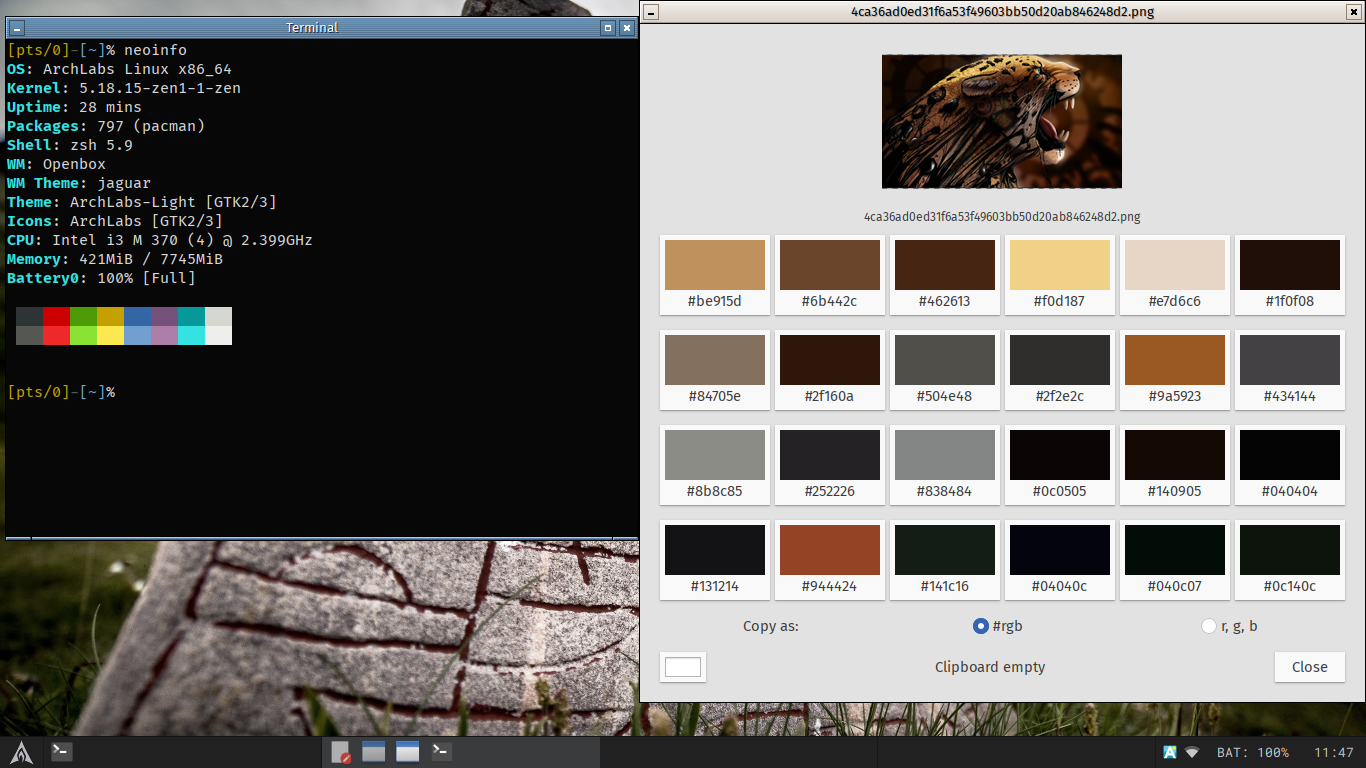
Task: Click the Theme: ArchLabs-Light line
Action: (142, 202)
